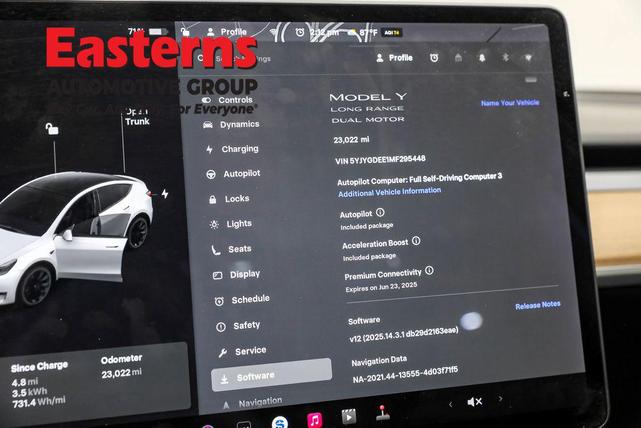This screenshot has width=641, height=428.
Task: Tap the alarm icon in top status bar
Action: point(300,32)
